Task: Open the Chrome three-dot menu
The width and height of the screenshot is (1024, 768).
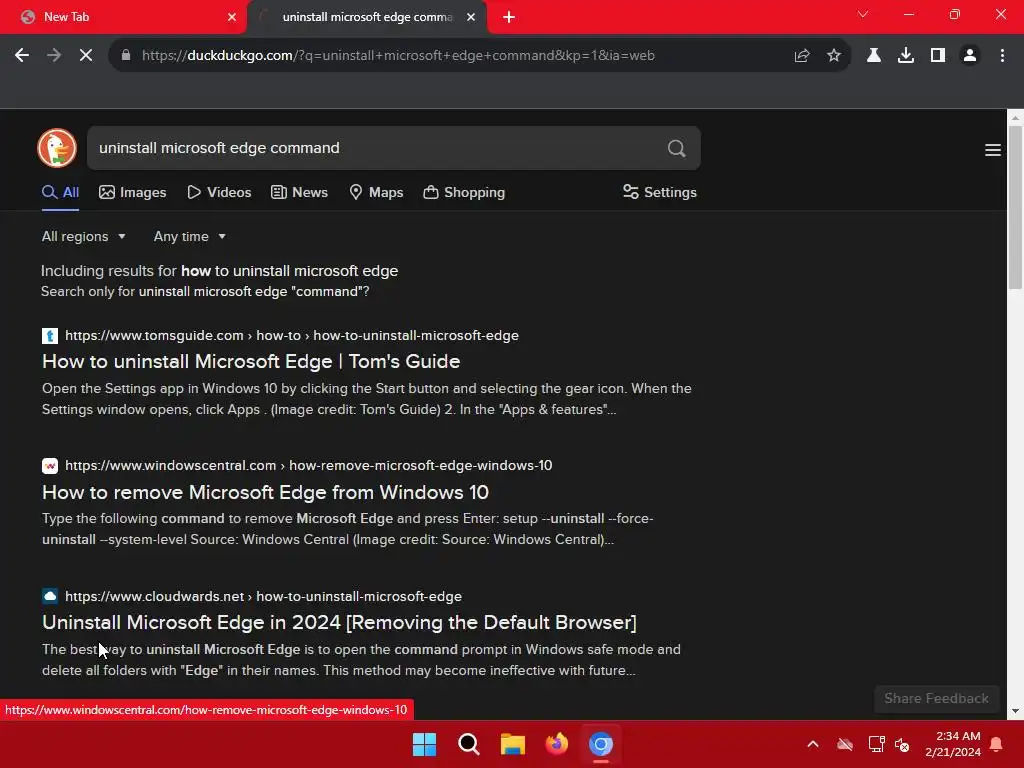Action: 1002,56
